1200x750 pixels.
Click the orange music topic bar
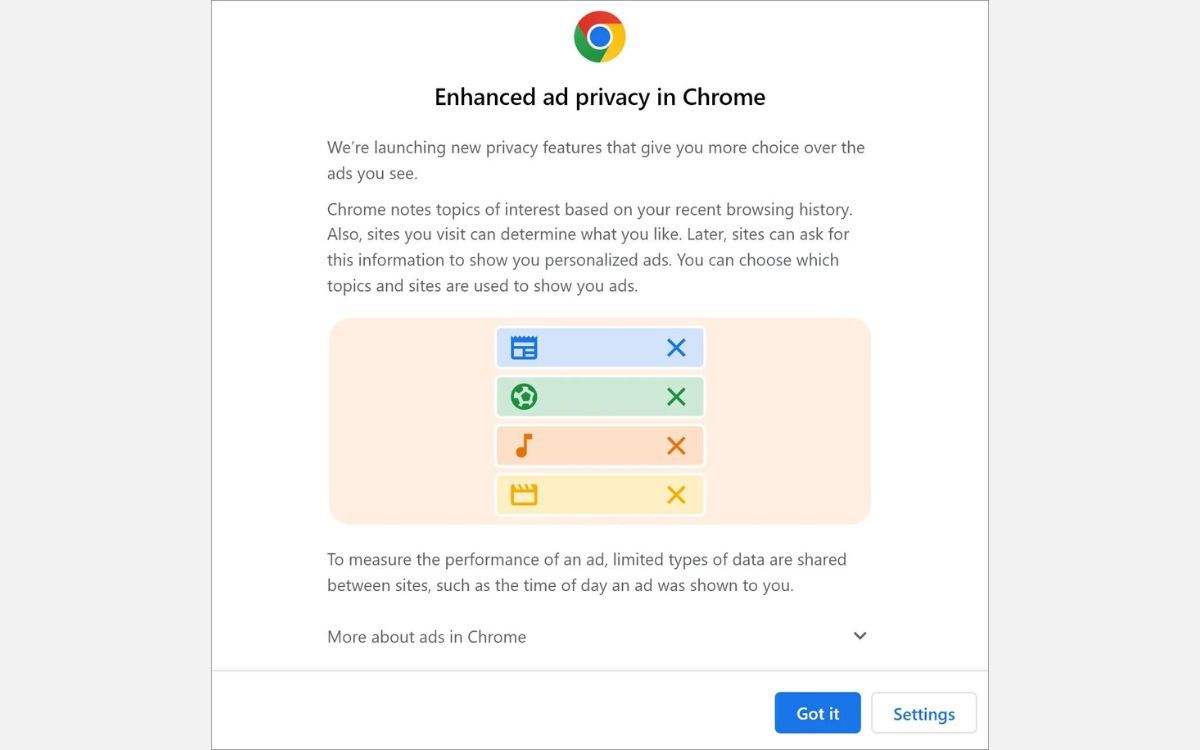[x=599, y=445]
